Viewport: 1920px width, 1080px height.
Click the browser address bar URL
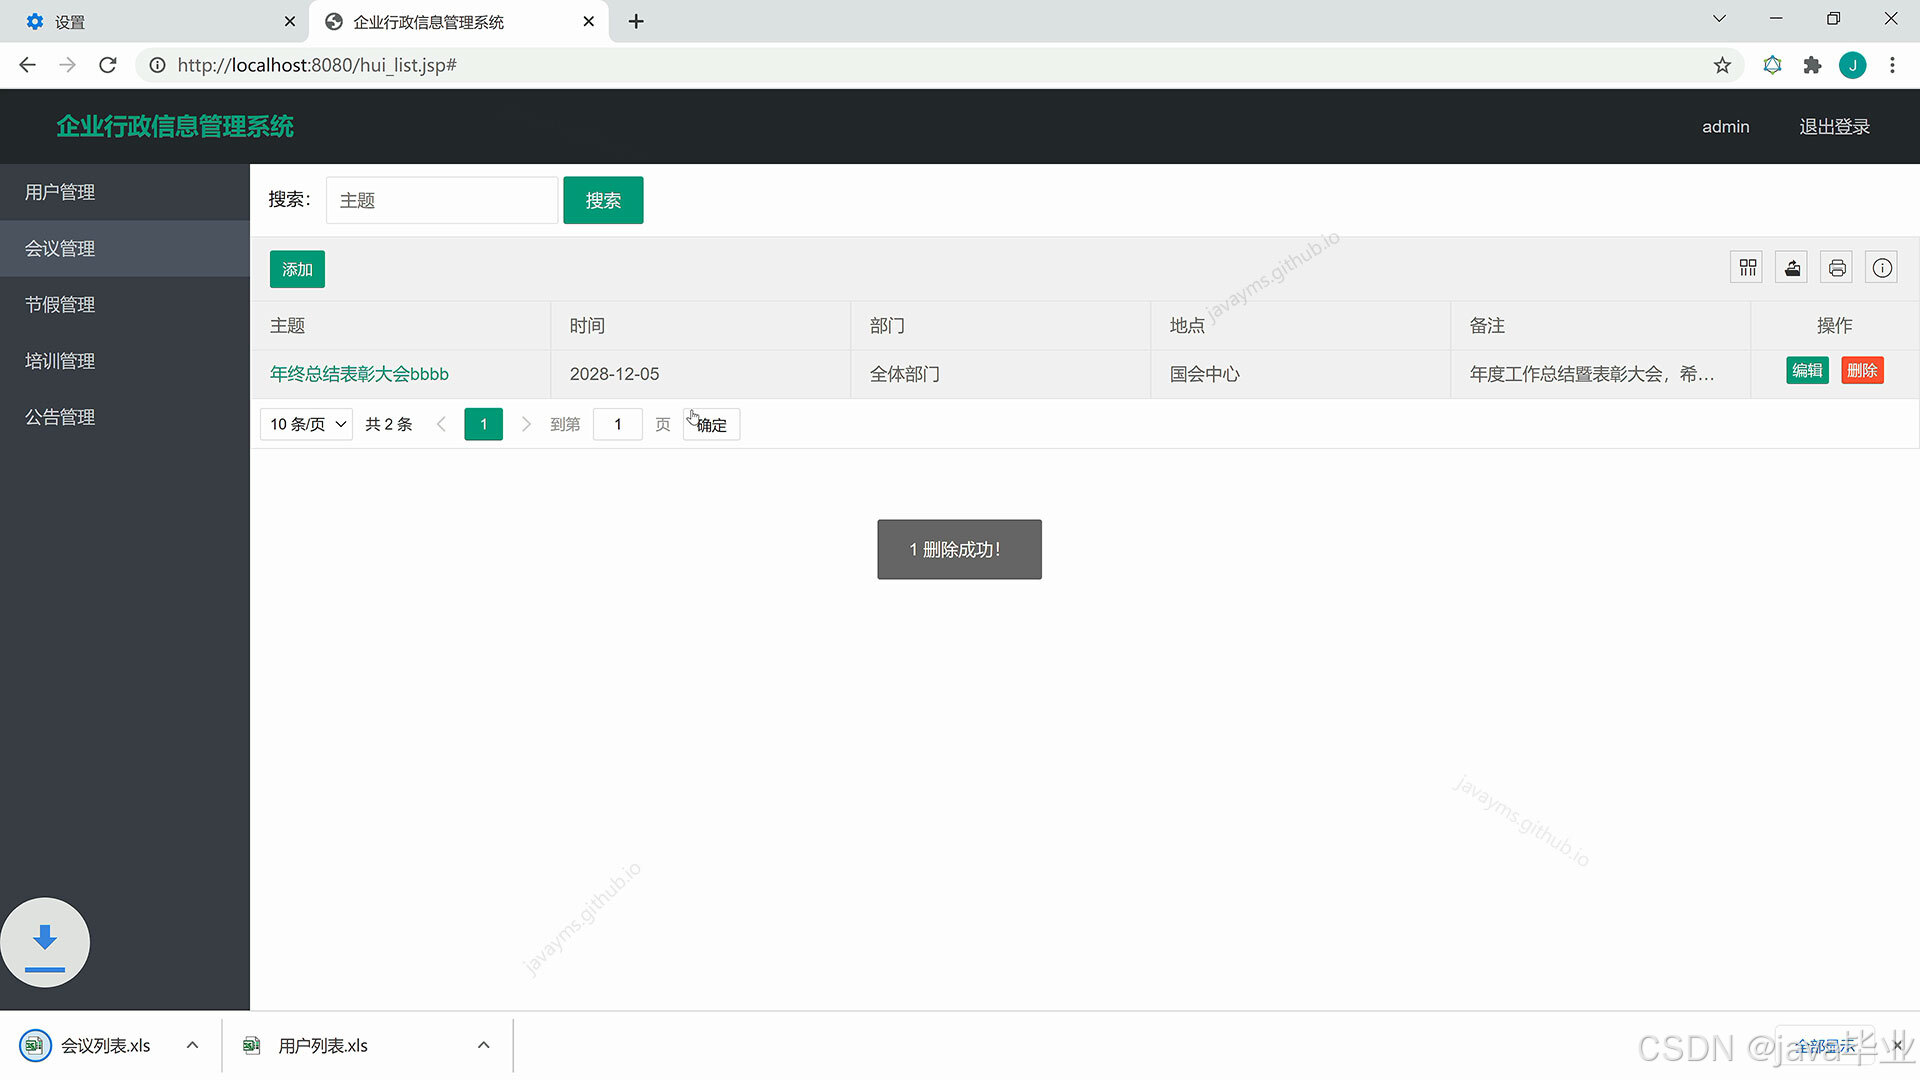point(317,65)
